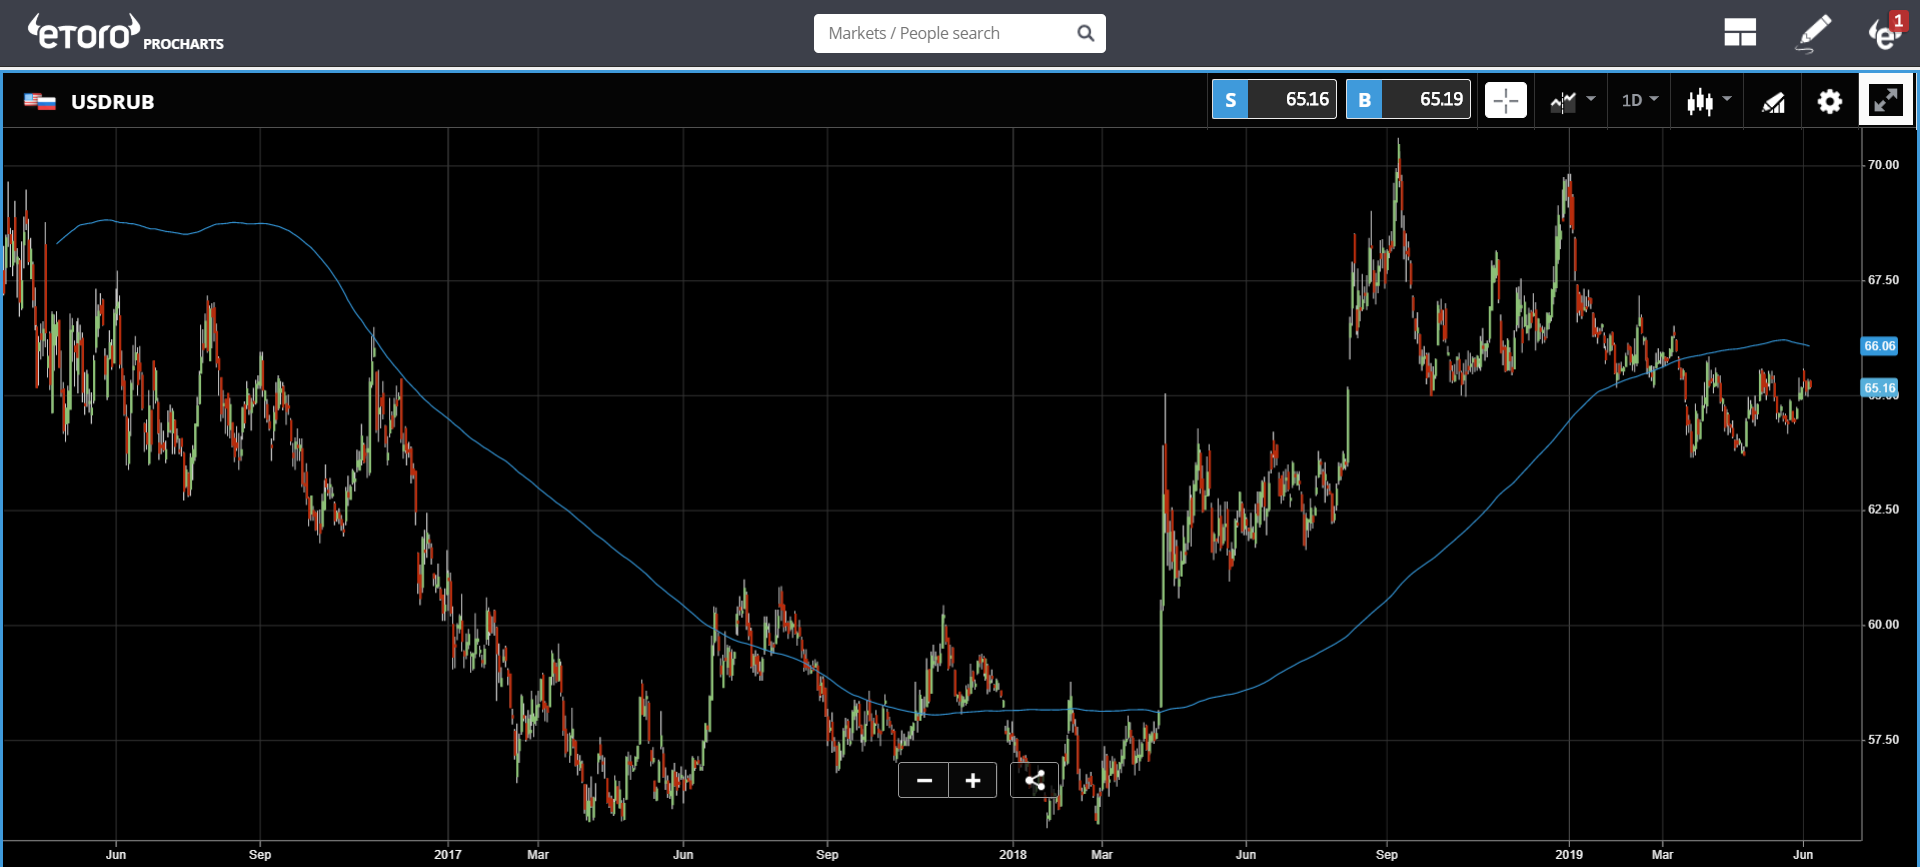Select the pencil drawing tool
The image size is (1920, 867).
[1814, 33]
